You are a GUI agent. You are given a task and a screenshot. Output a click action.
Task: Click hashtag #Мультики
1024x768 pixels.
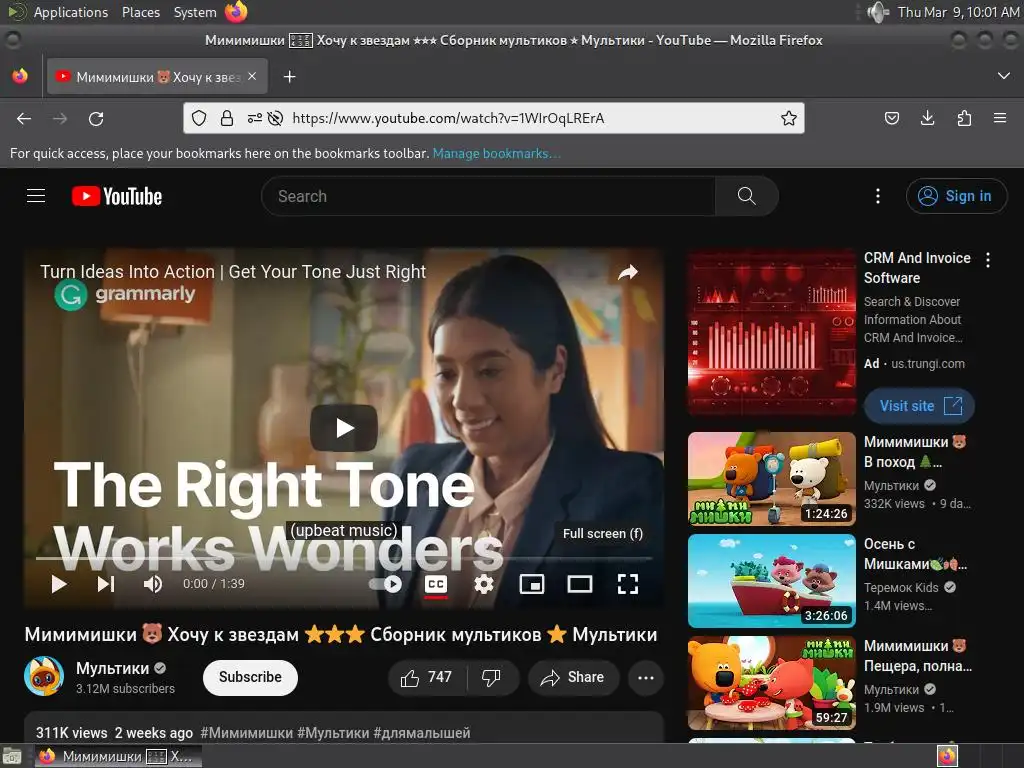click(333, 733)
